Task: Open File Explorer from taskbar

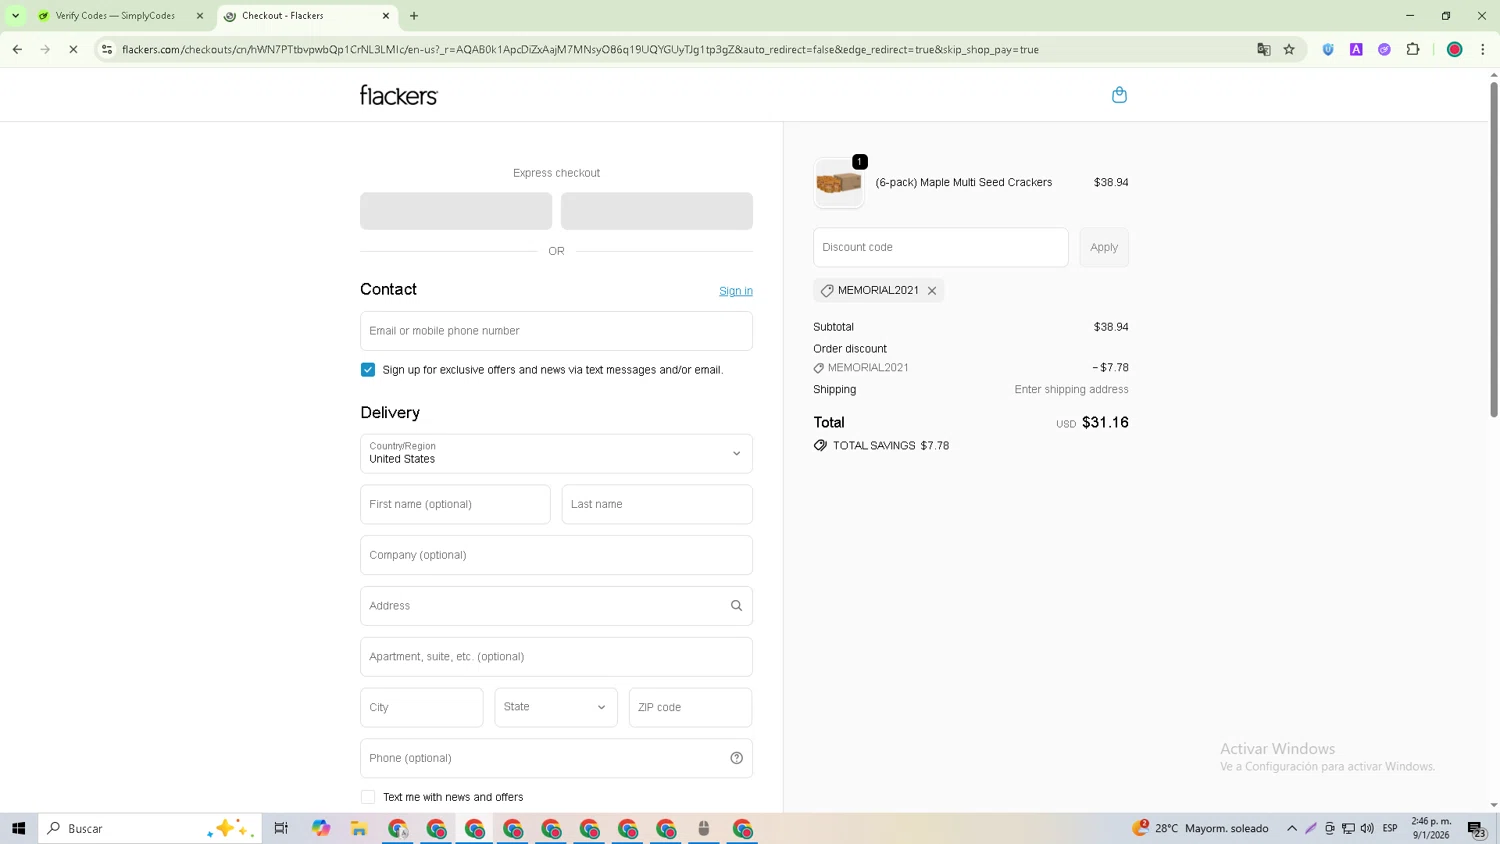Action: [359, 828]
